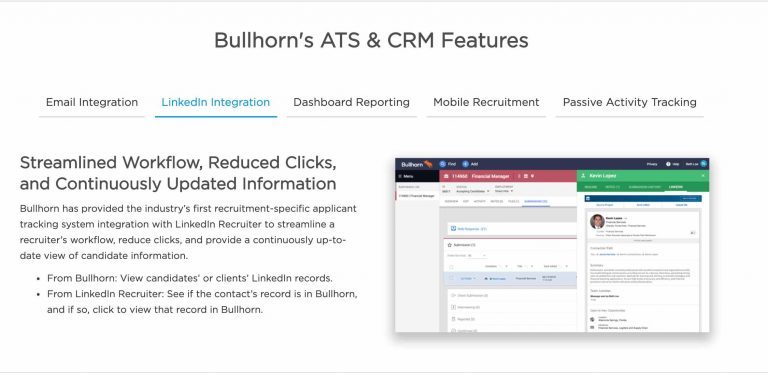The width and height of the screenshot is (768, 373).
Task: Click the user avatar beside Beth Lee
Action: pos(703,163)
